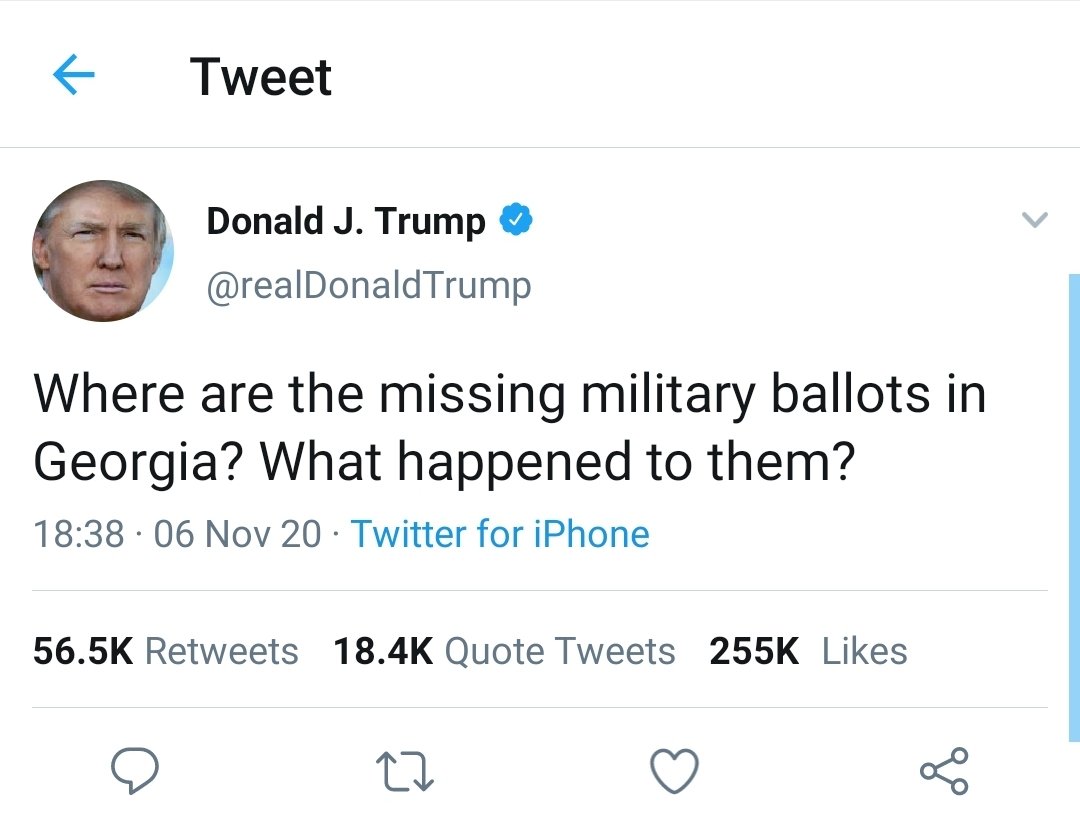The image size is (1080, 824).
Task: Click the blue scrollbar on right edge
Action: 1074,508
